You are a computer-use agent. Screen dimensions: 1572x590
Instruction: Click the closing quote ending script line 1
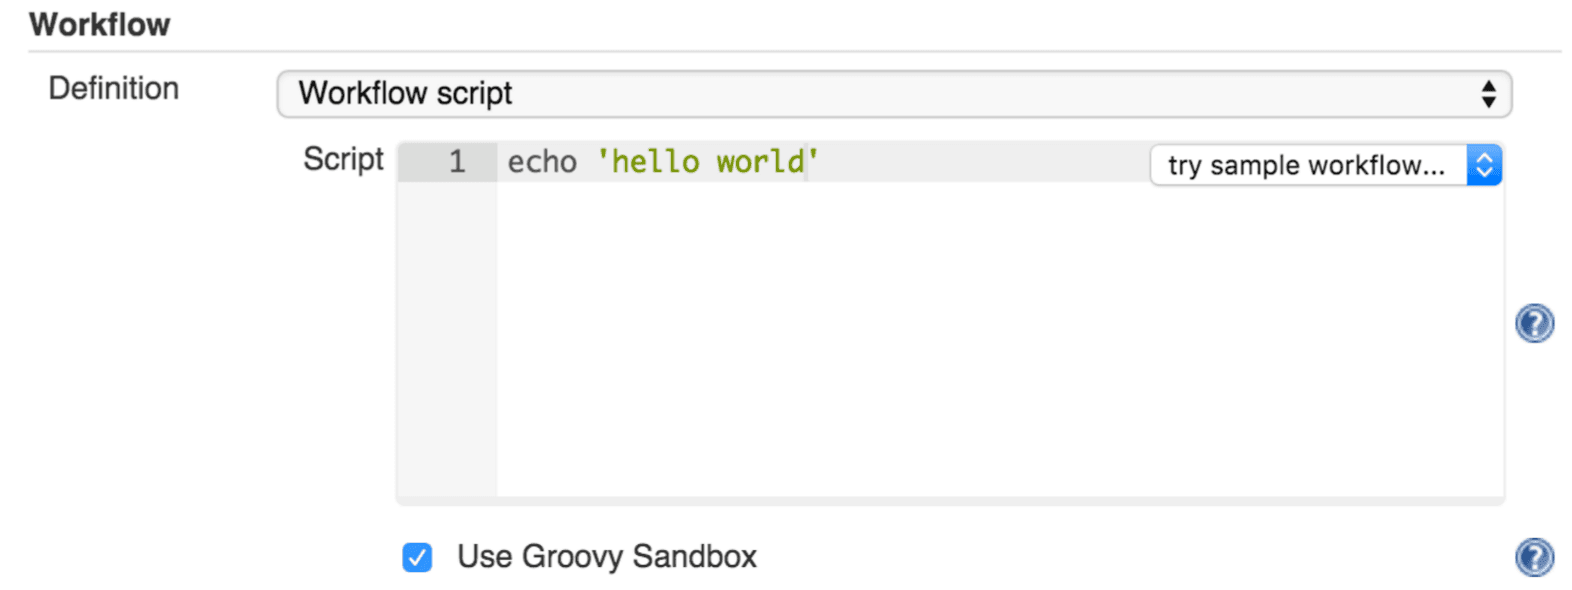(x=813, y=162)
